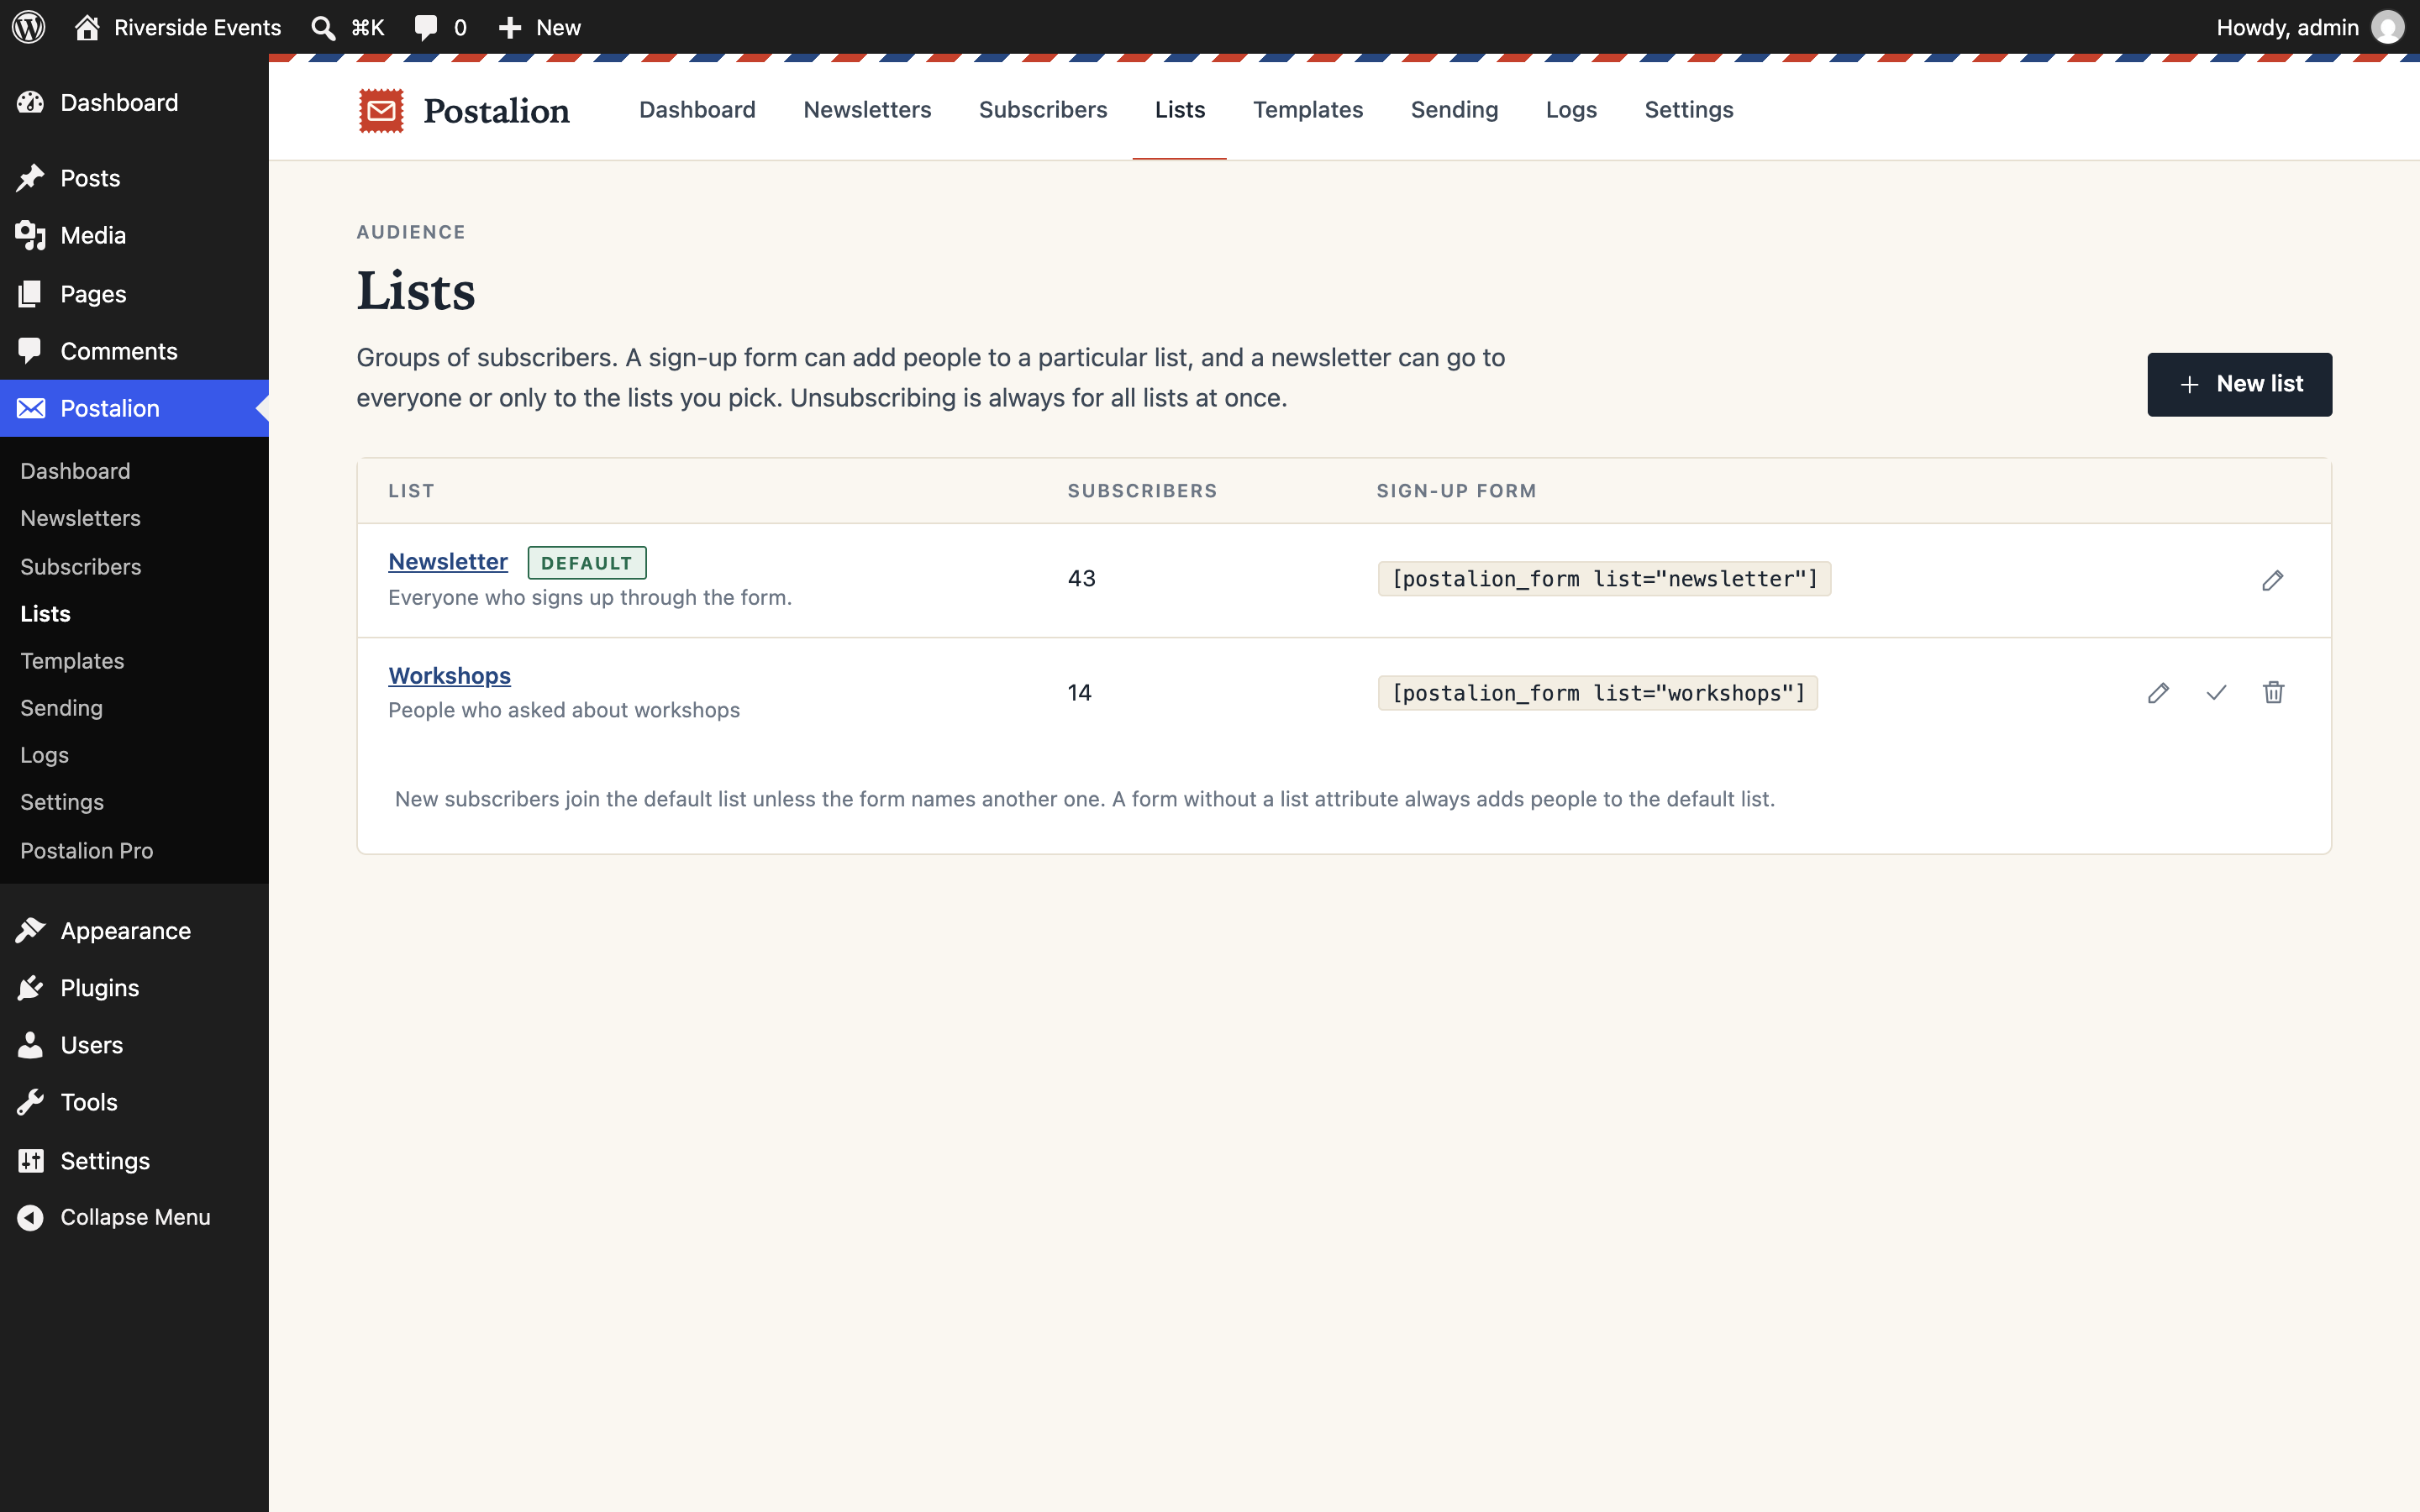Click the WordPress Dashboard sidebar item

click(x=134, y=103)
